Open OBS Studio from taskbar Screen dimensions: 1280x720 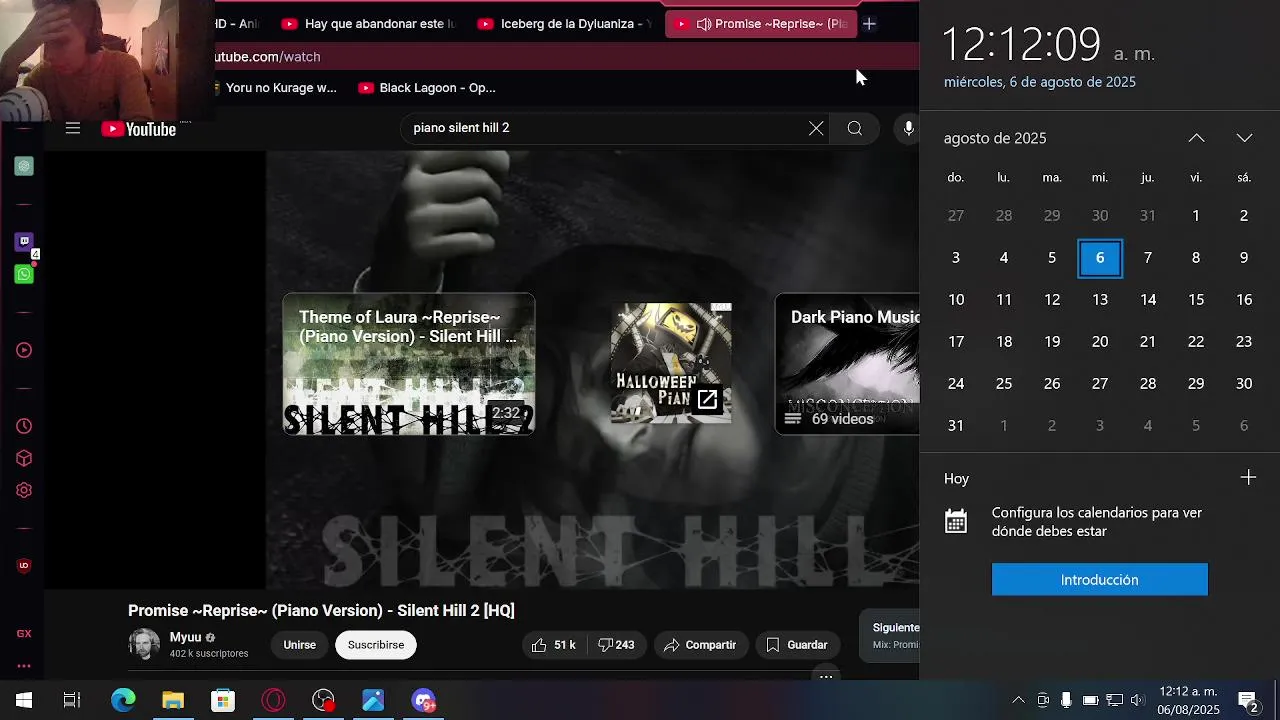click(323, 700)
